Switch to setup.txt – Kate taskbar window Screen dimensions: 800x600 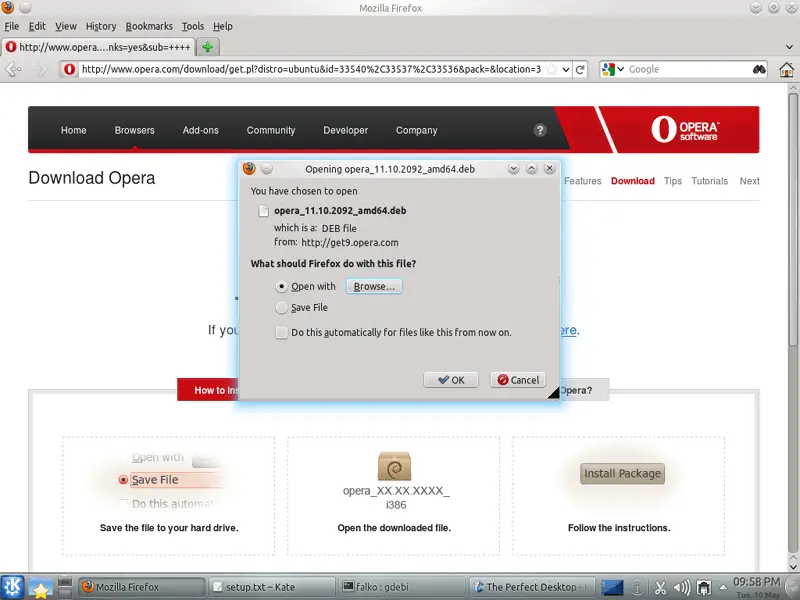click(271, 587)
